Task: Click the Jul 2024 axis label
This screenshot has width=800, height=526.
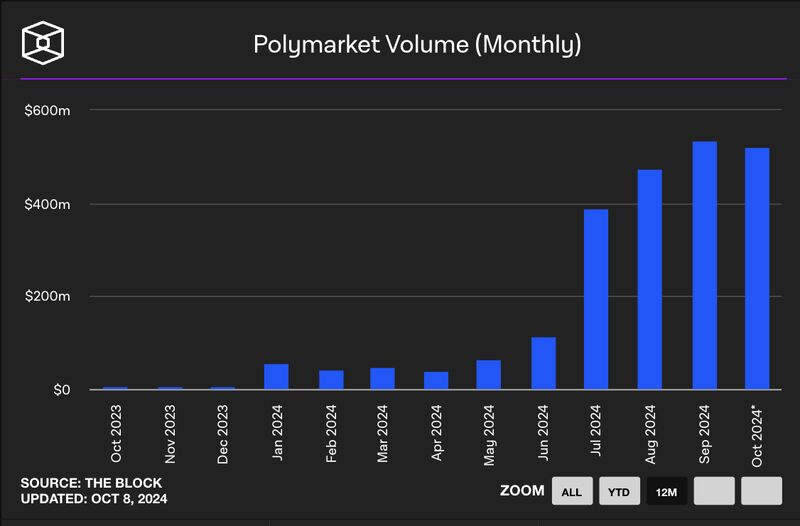Action: [x=596, y=430]
